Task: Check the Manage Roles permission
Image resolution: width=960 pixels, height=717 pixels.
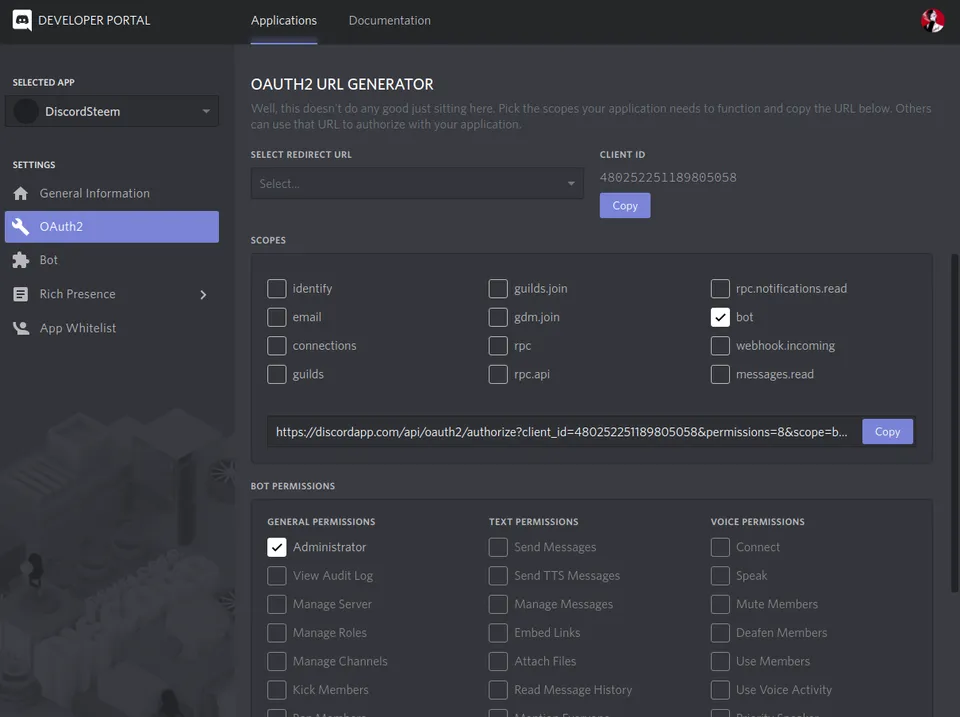Action: click(277, 633)
